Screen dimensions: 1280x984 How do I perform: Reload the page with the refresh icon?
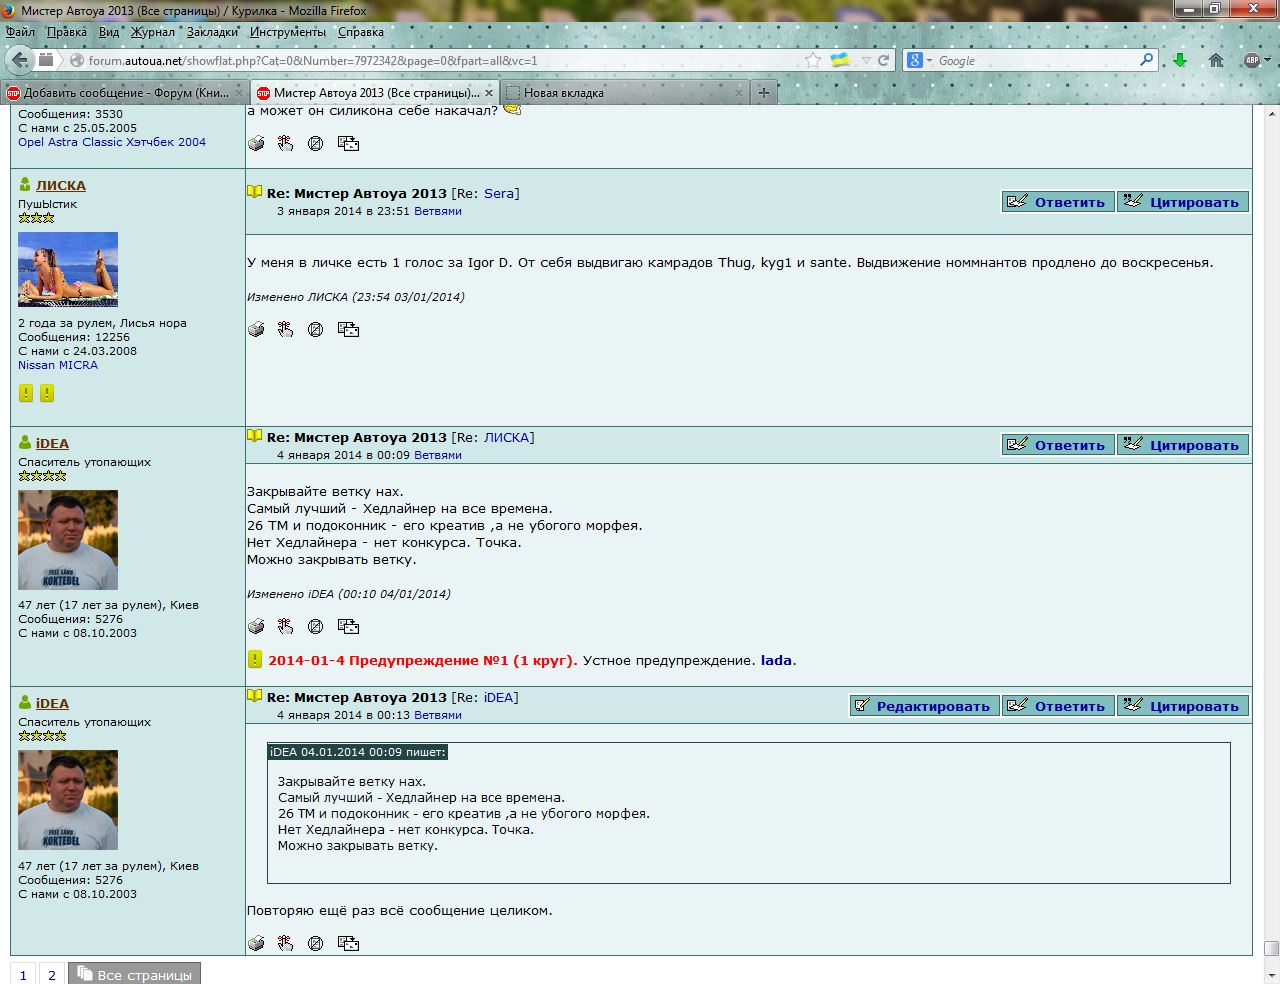coord(884,60)
